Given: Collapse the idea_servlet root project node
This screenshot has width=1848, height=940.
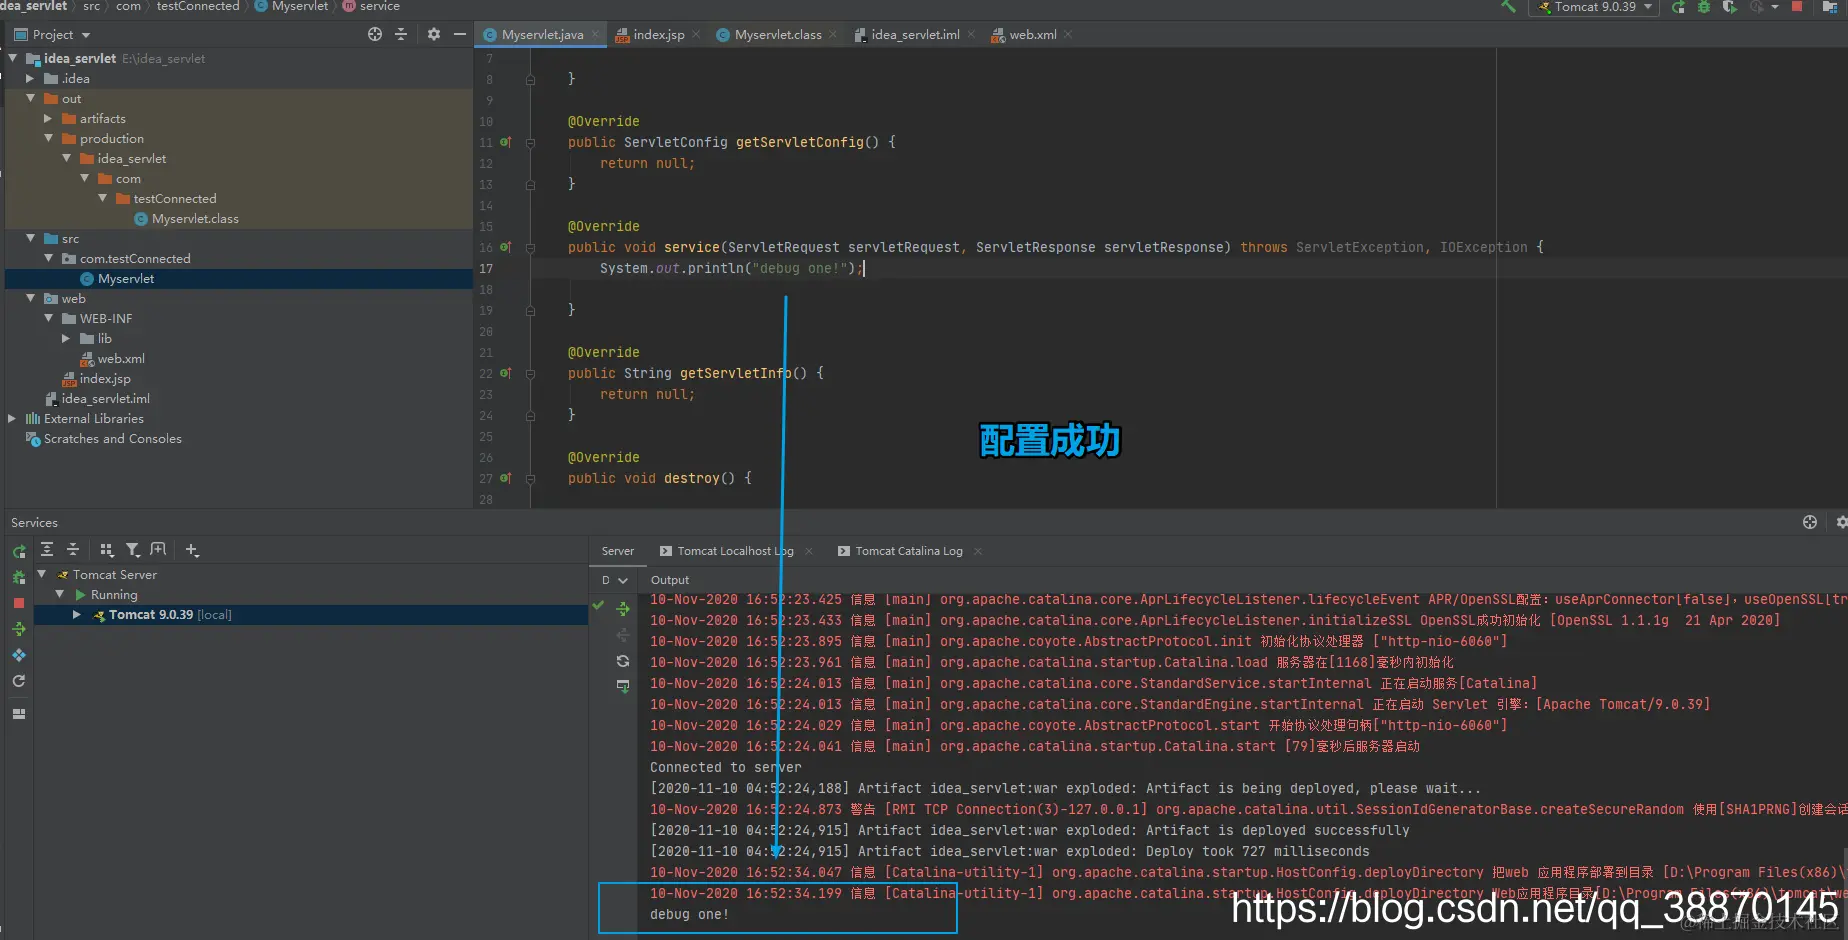Looking at the screenshot, I should [13, 58].
